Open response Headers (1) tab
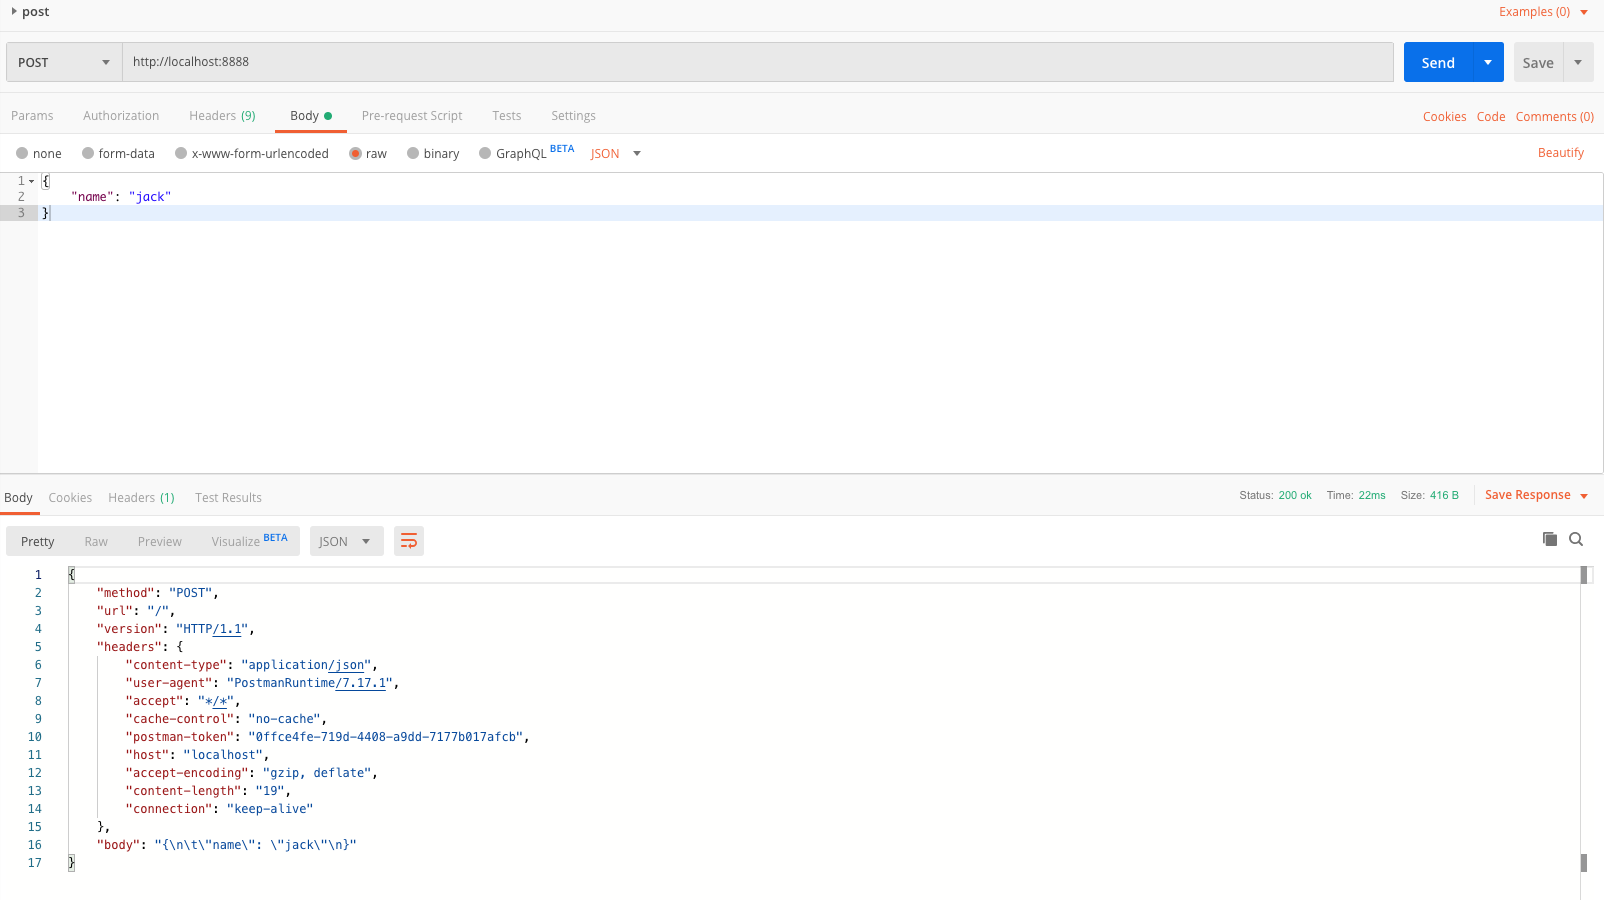The height and width of the screenshot is (900, 1607). point(141,498)
